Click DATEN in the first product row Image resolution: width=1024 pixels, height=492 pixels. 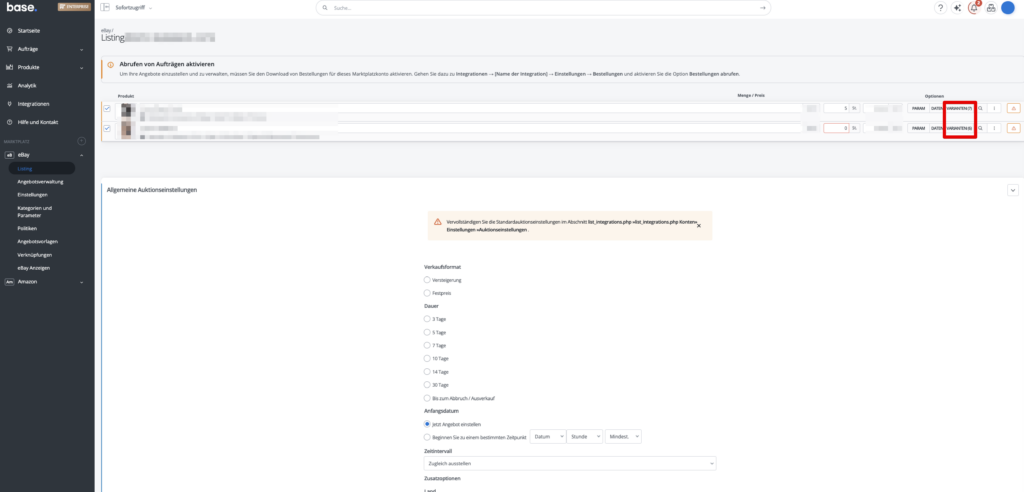pos(937,108)
